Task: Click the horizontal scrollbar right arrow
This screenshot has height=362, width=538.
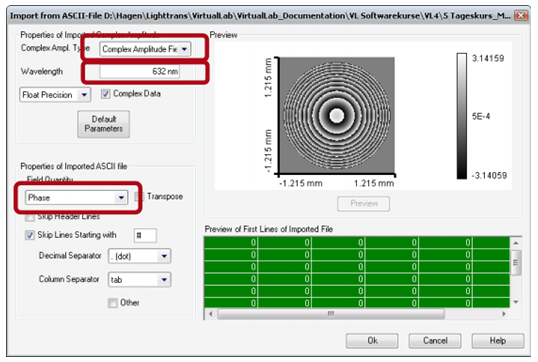Action: tap(504, 314)
